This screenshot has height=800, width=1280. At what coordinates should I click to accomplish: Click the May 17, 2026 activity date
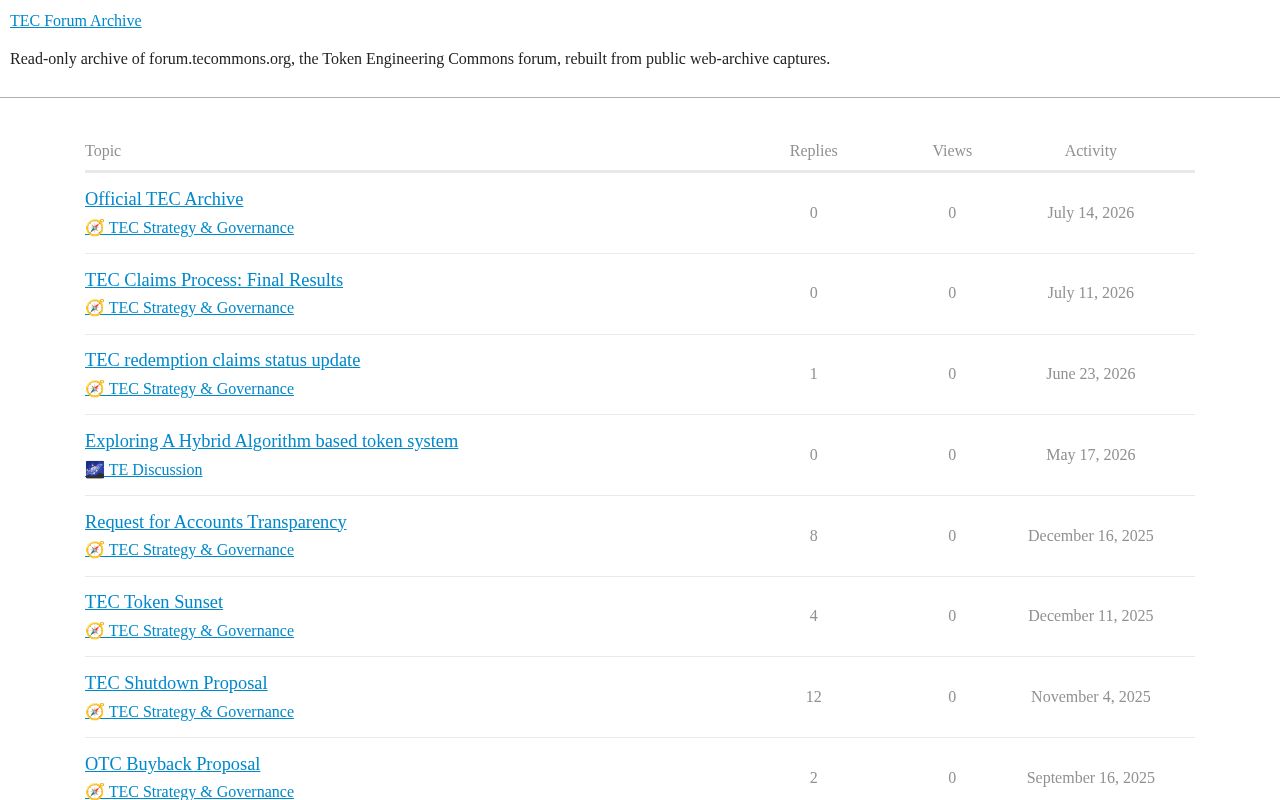[x=1090, y=455]
